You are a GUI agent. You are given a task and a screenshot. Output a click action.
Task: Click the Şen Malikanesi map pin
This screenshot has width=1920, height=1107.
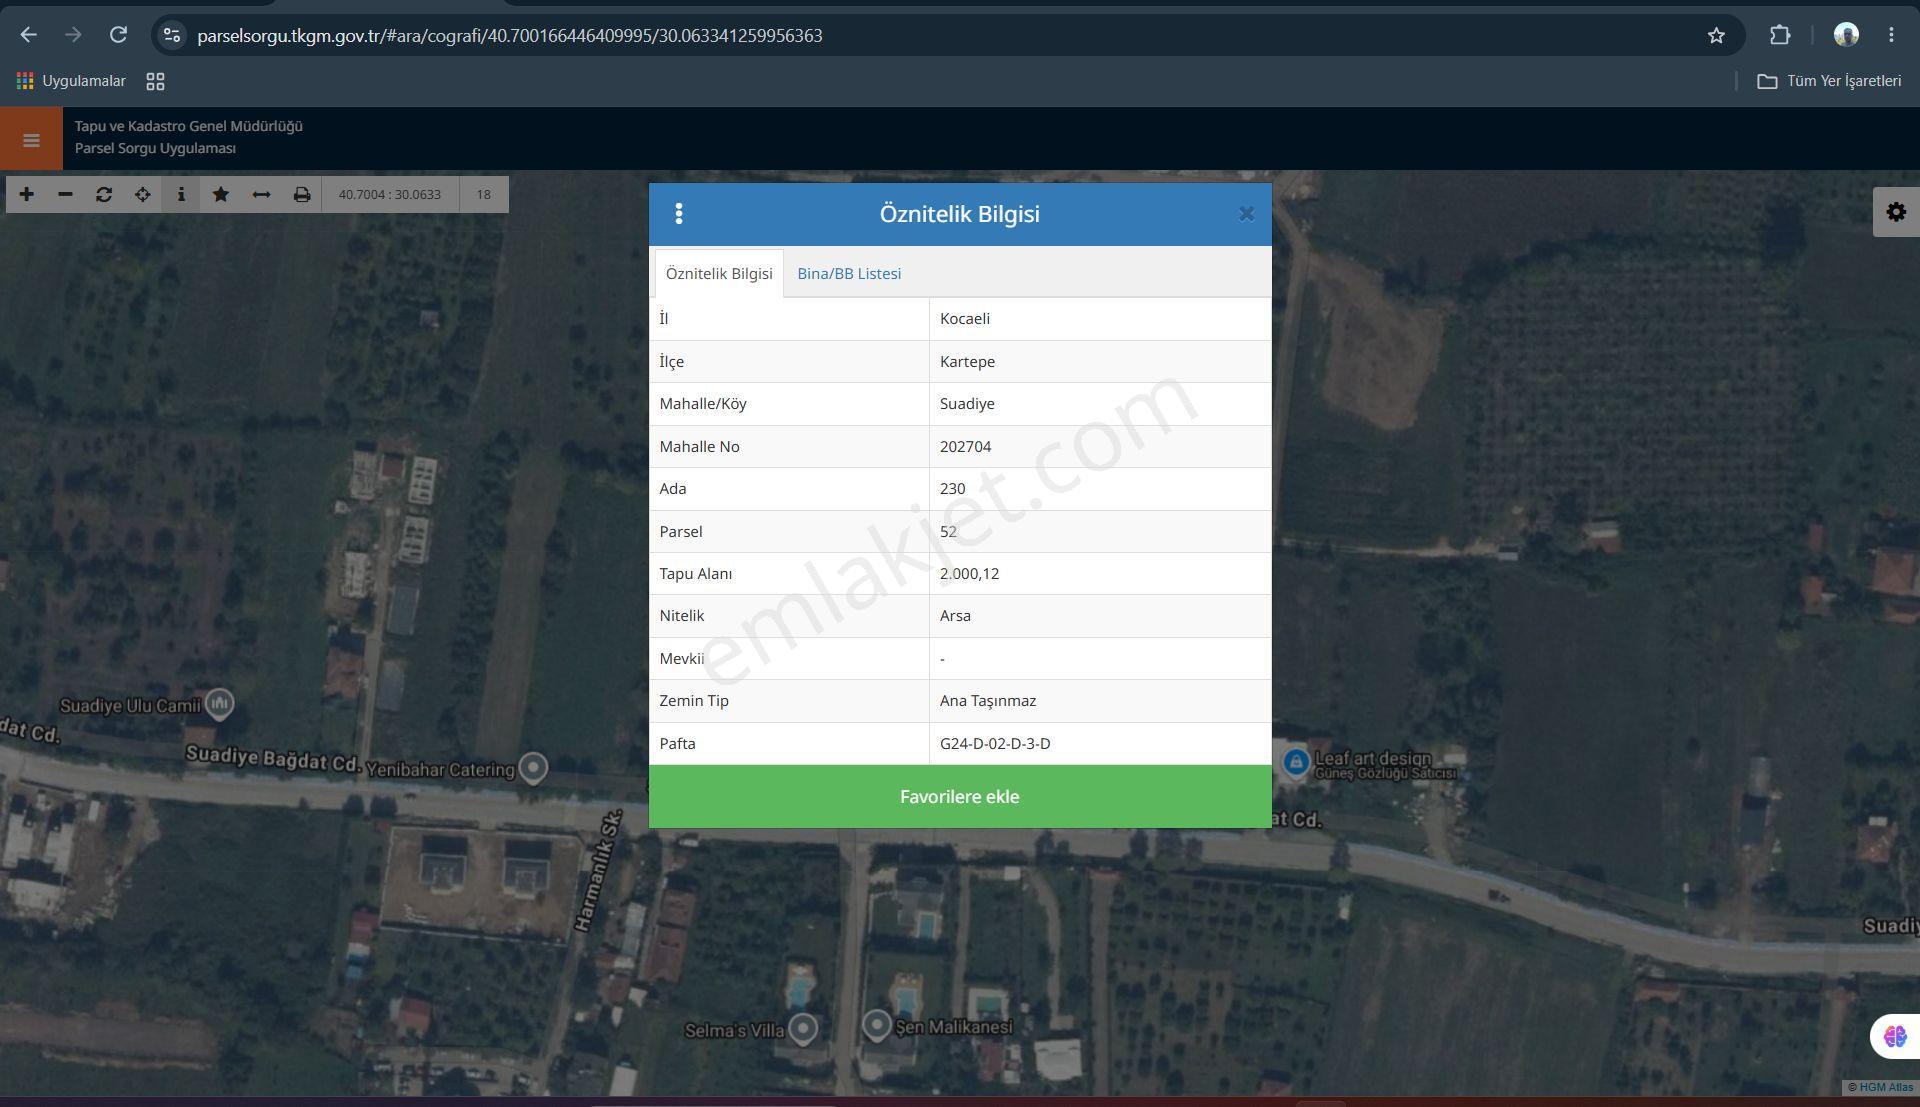(877, 1026)
